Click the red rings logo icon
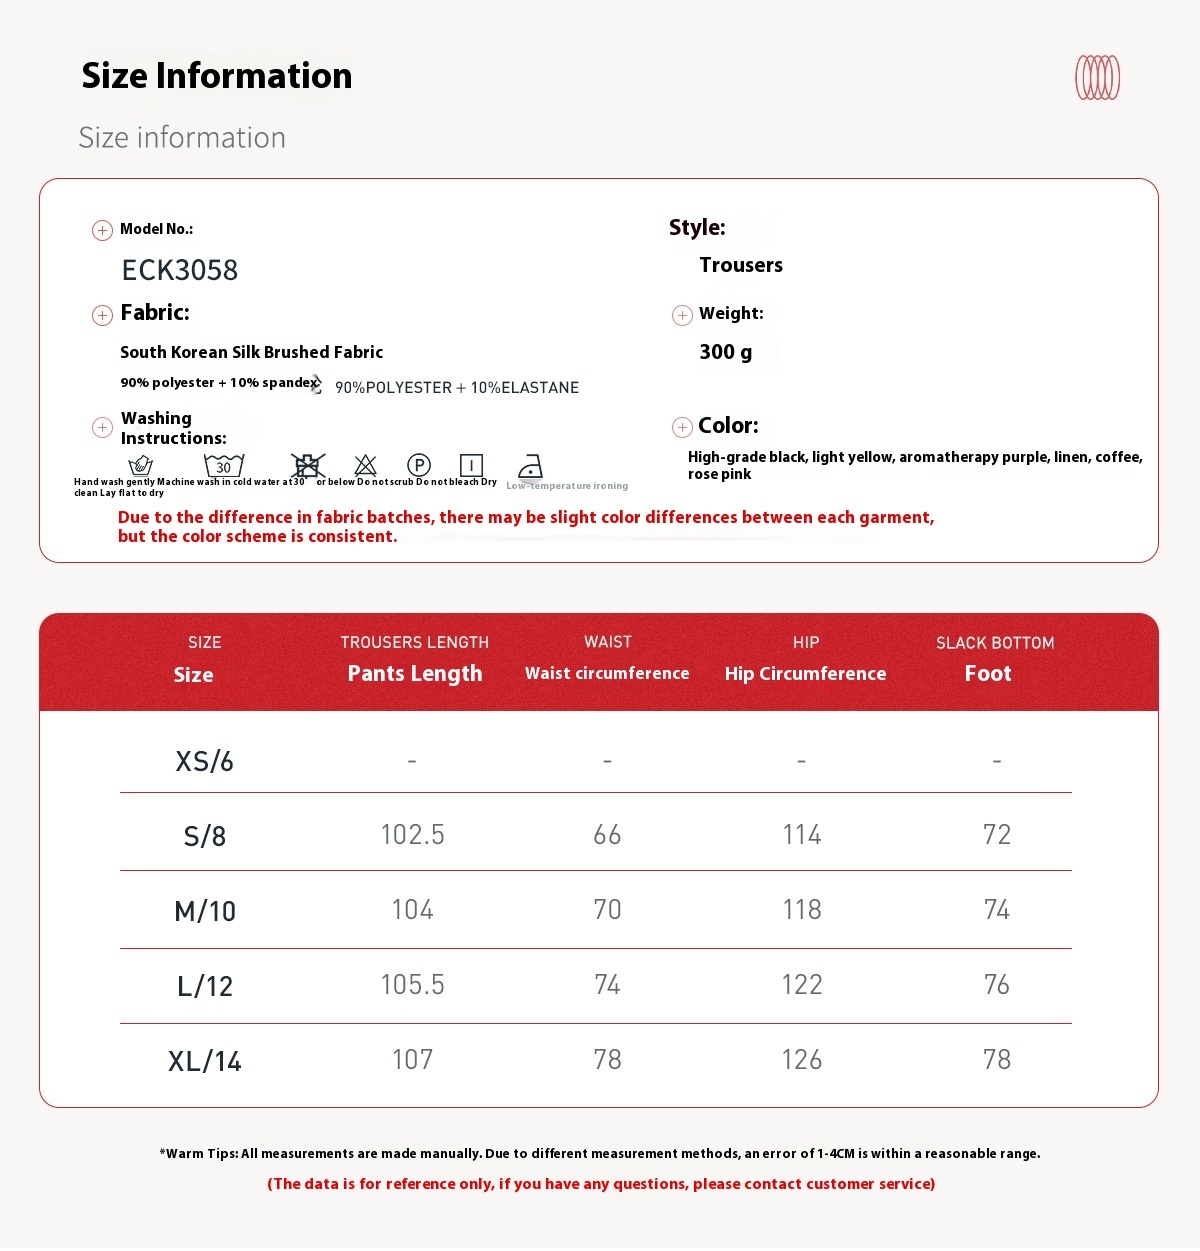1200x1251 pixels. click(1097, 77)
